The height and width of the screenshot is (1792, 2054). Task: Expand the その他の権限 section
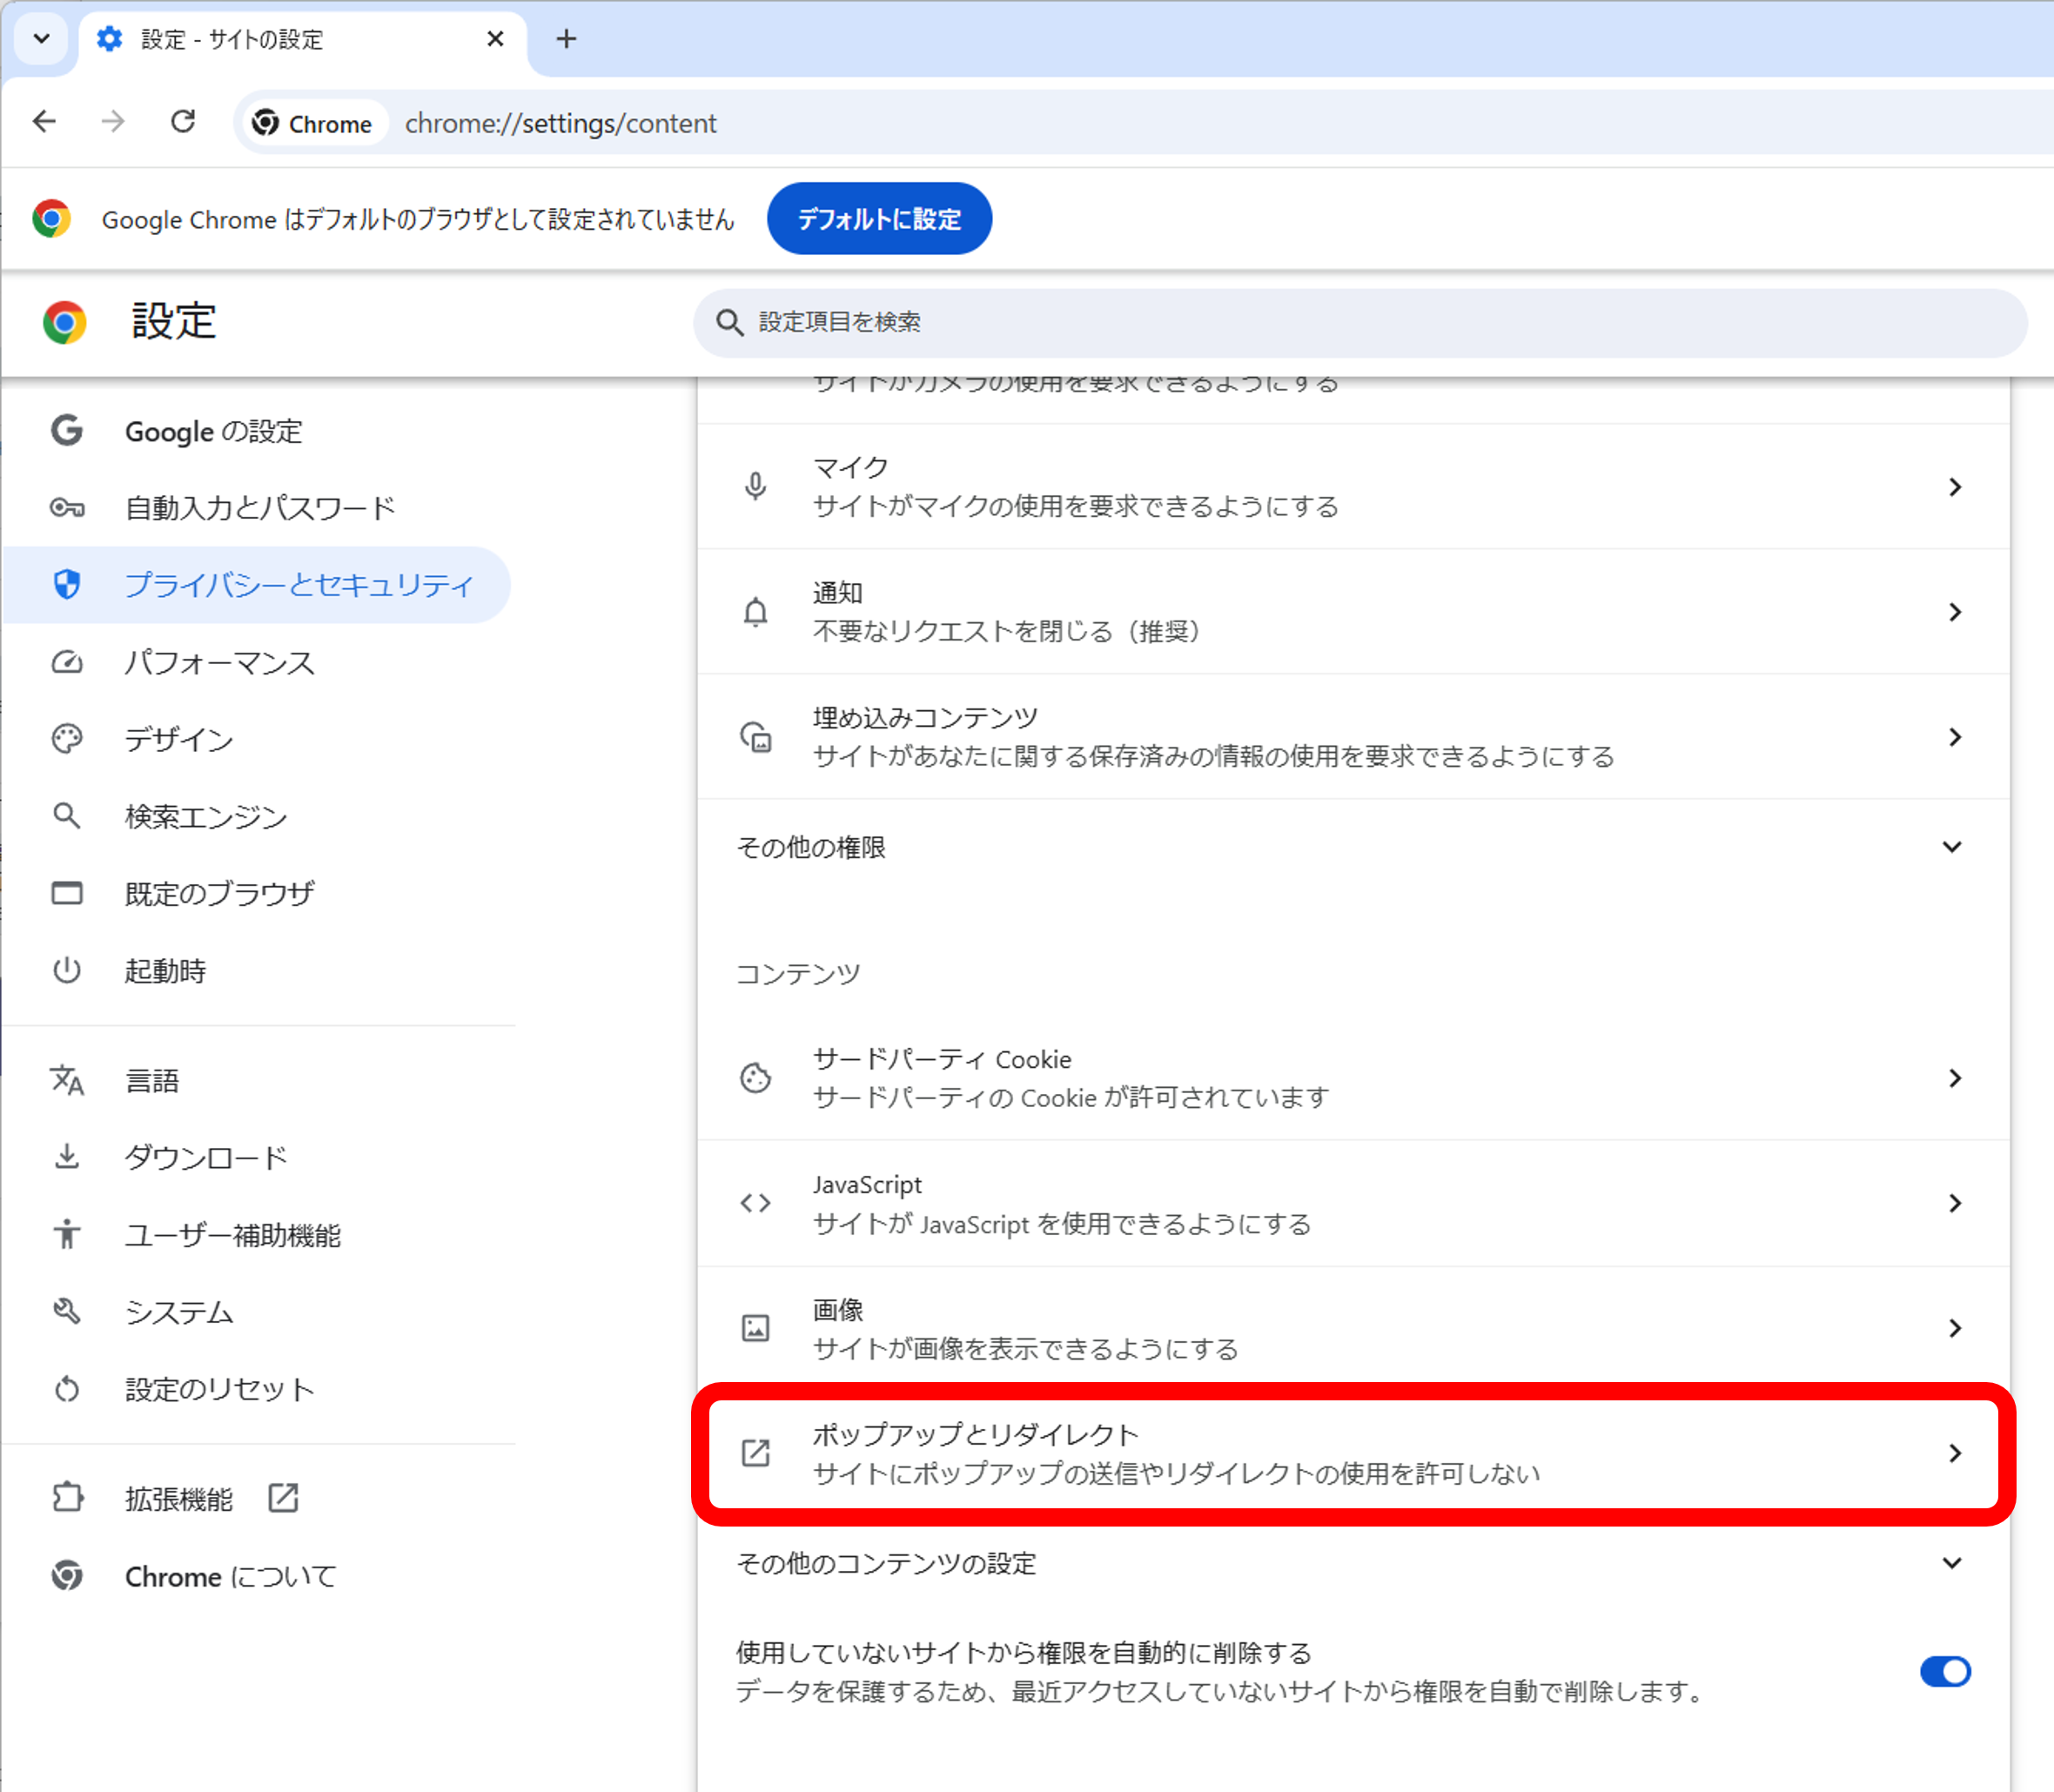tap(1951, 846)
